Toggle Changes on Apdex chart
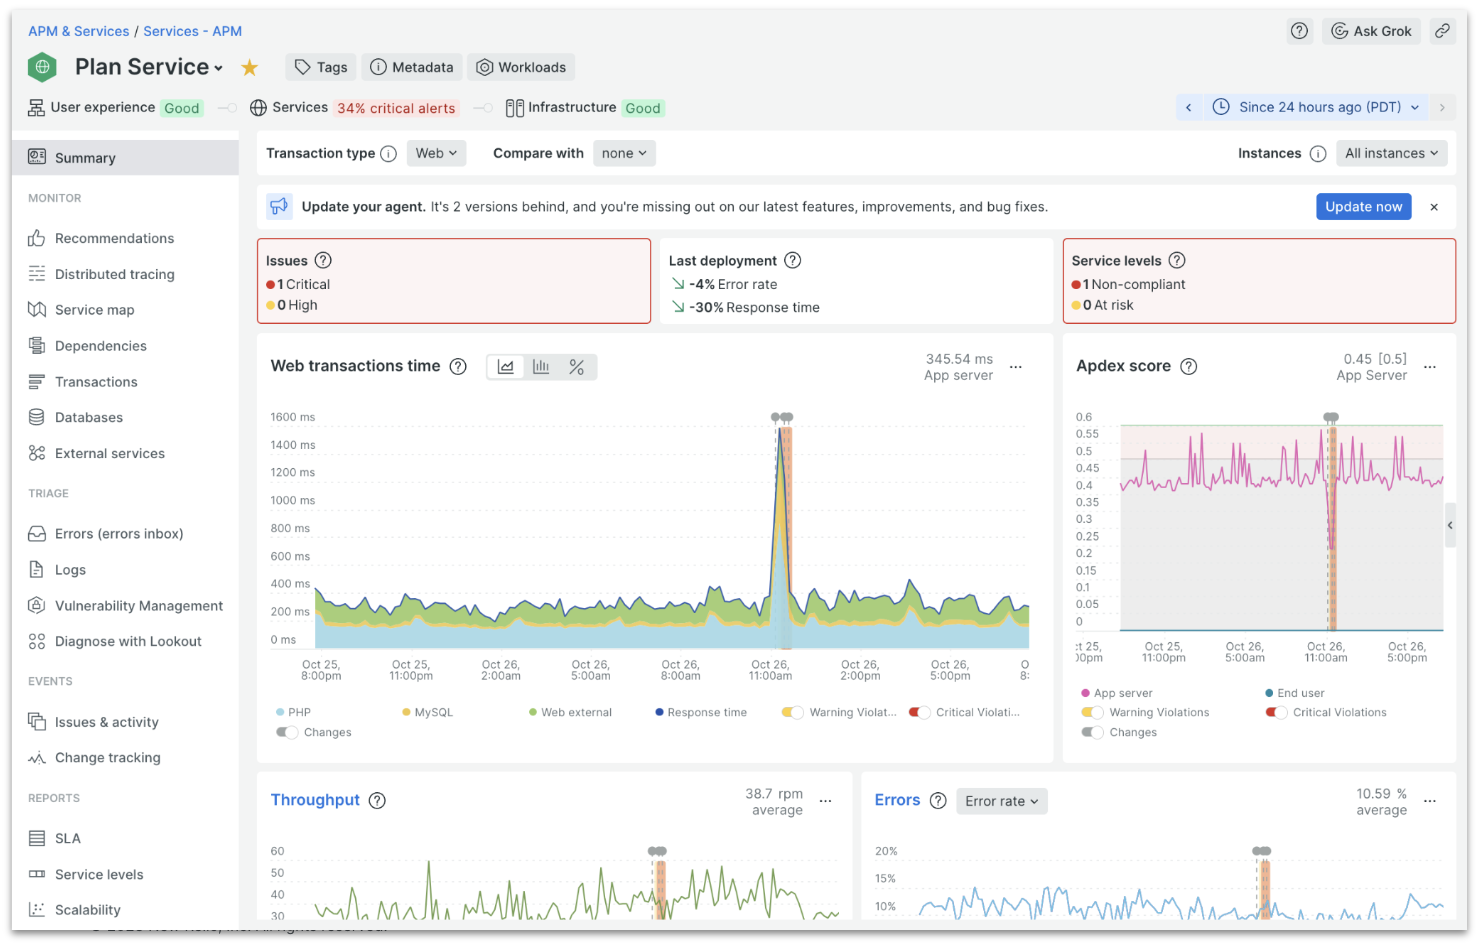The image size is (1484, 946). coord(1092,732)
